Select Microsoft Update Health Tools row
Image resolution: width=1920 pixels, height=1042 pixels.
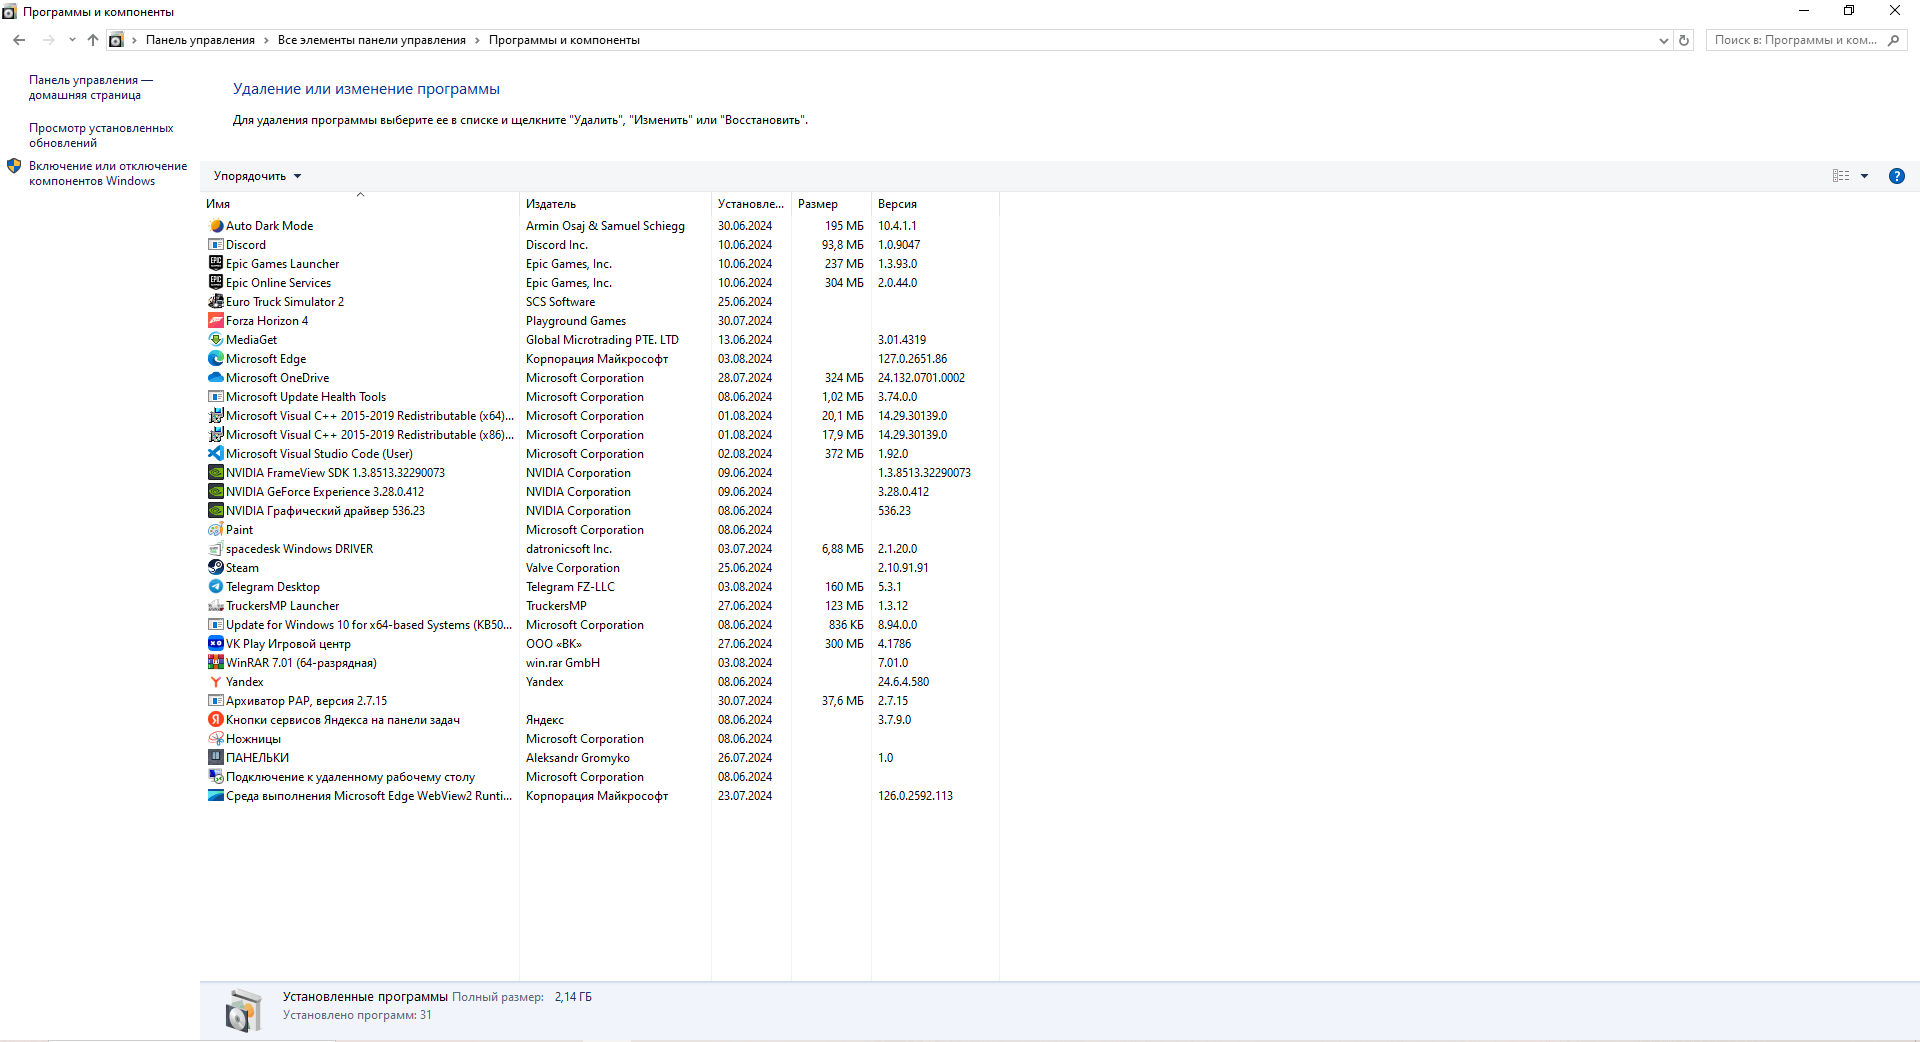click(600, 397)
